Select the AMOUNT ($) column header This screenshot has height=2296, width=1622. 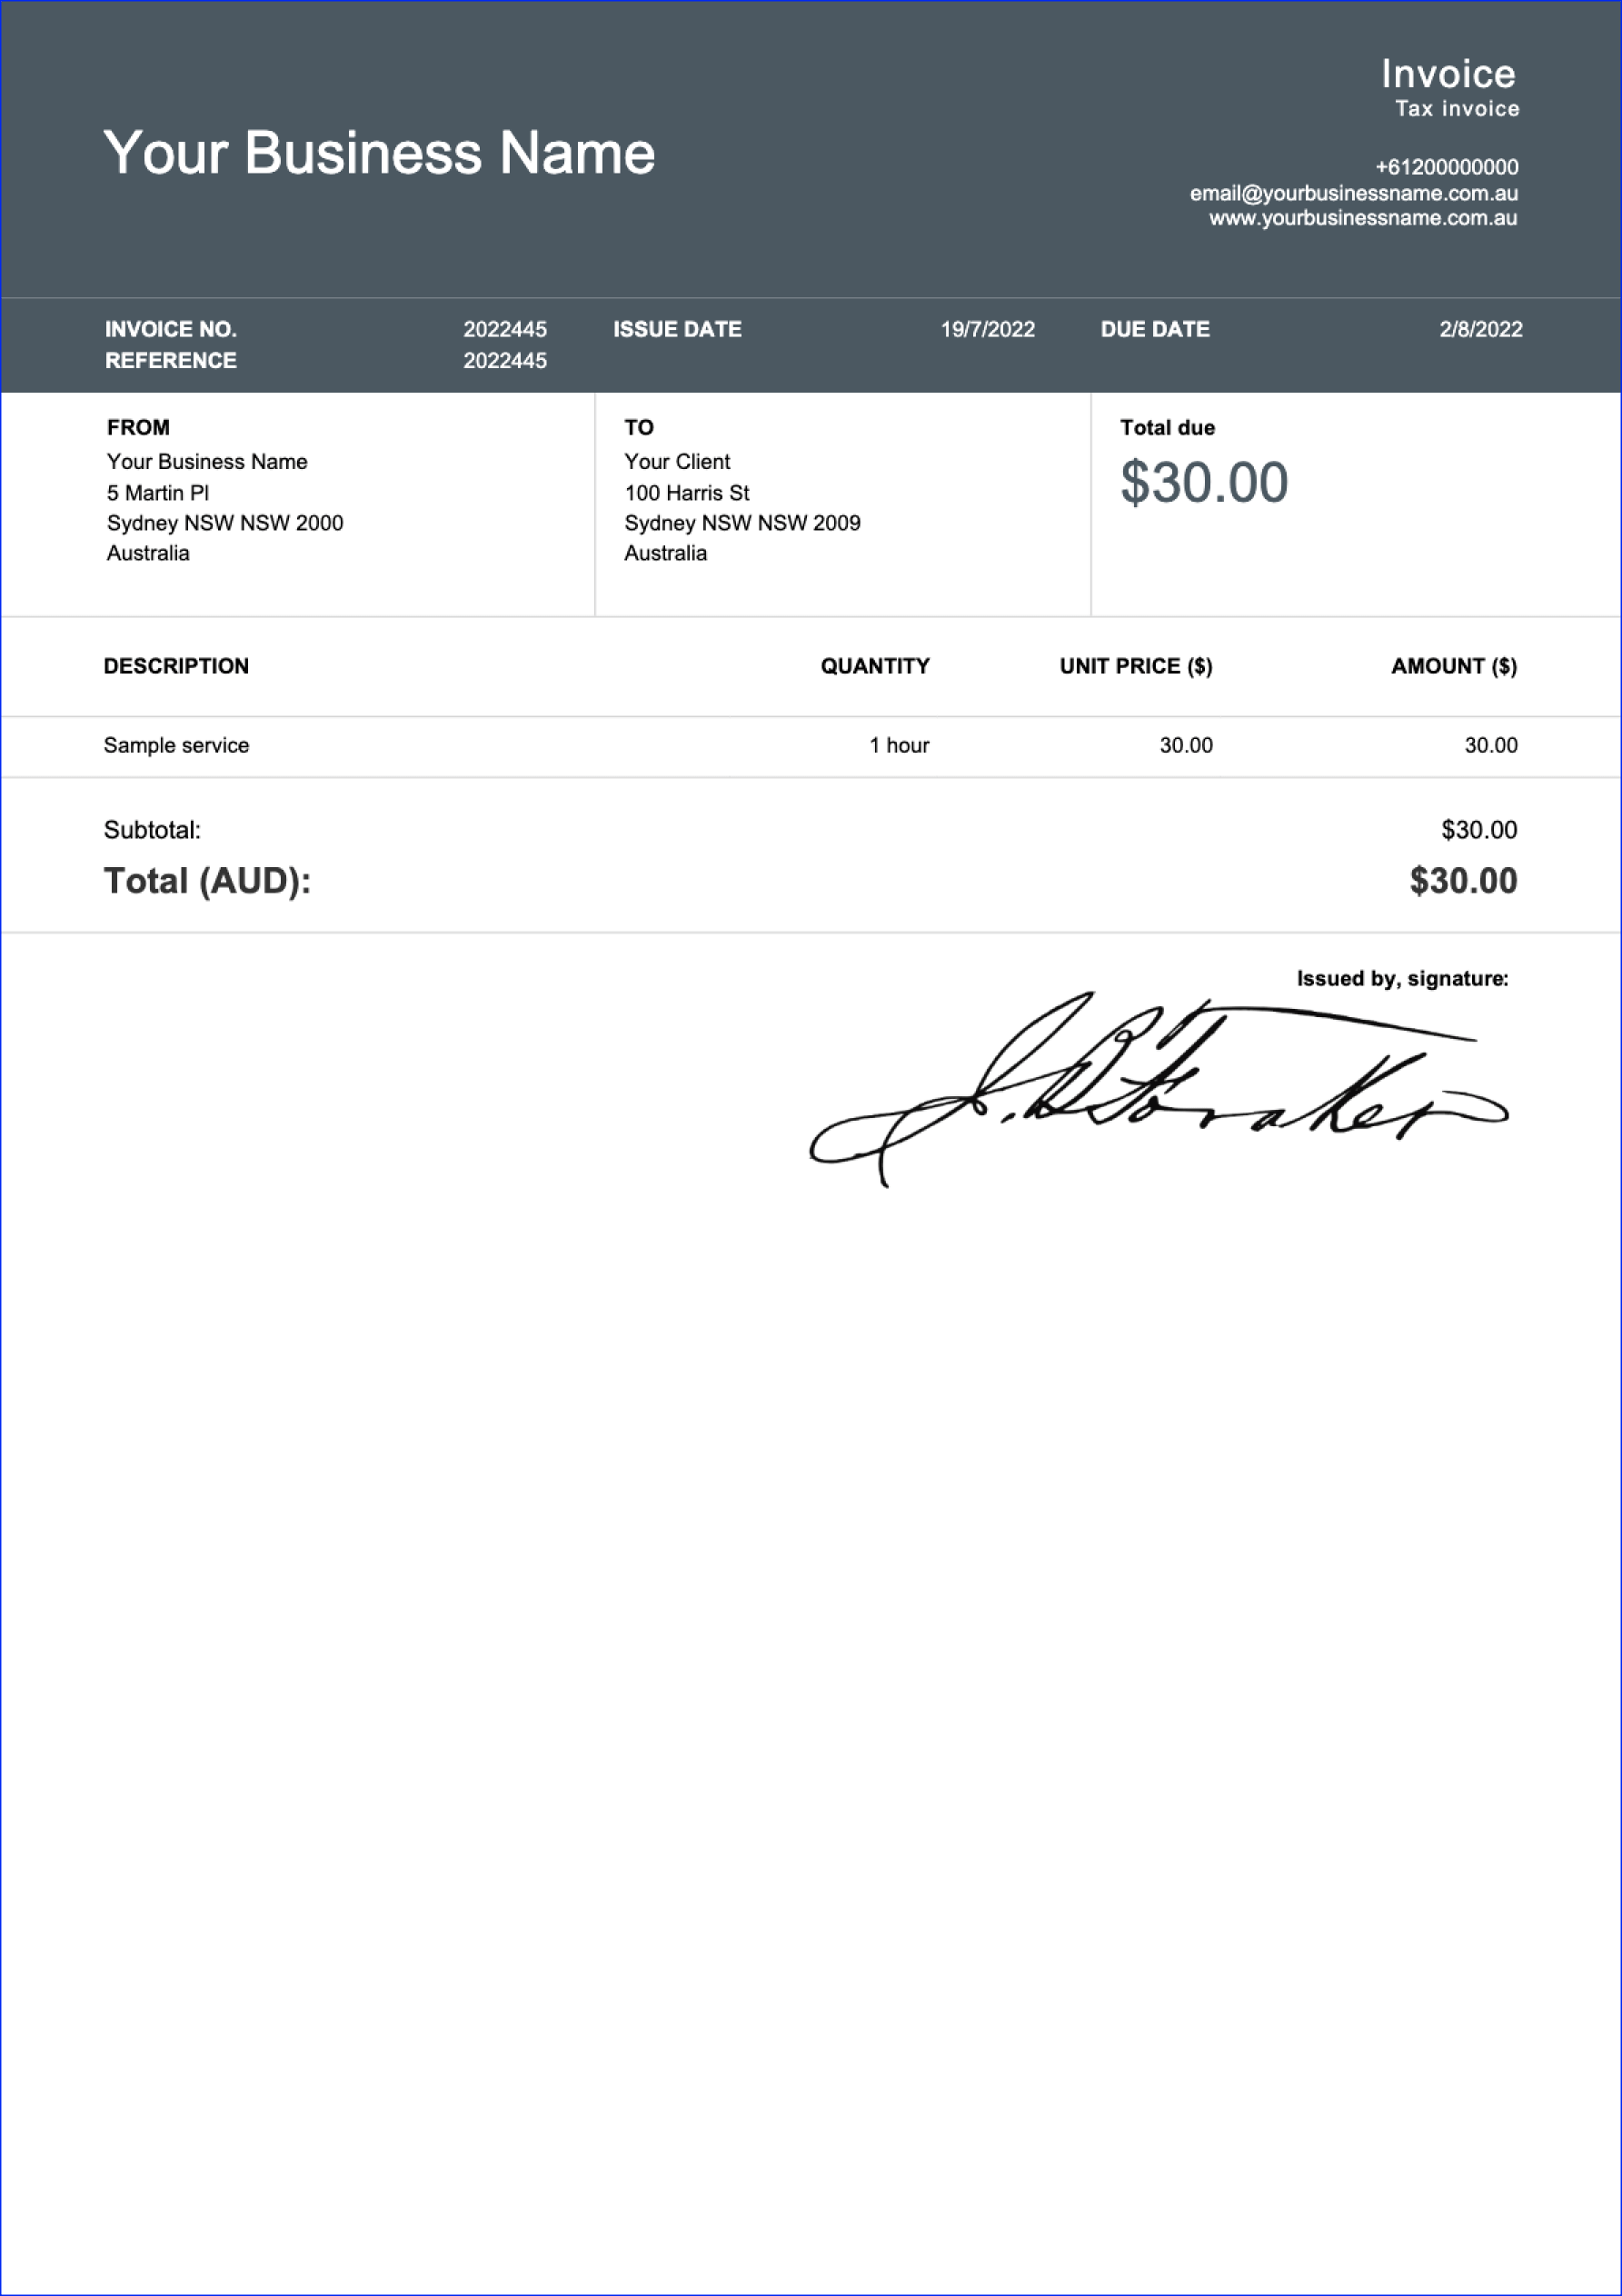[1453, 665]
